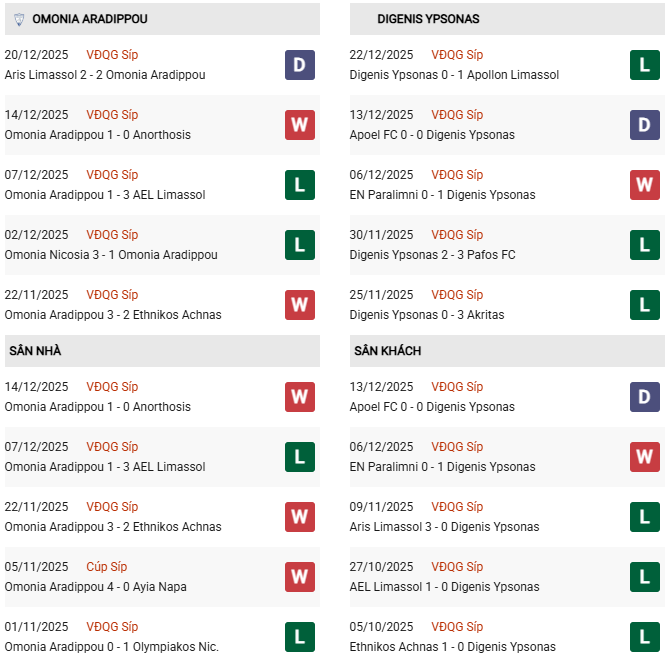The image size is (666, 659).
Task: Click the L badge for the Olympiakos Nic. match
Action: coord(299,637)
